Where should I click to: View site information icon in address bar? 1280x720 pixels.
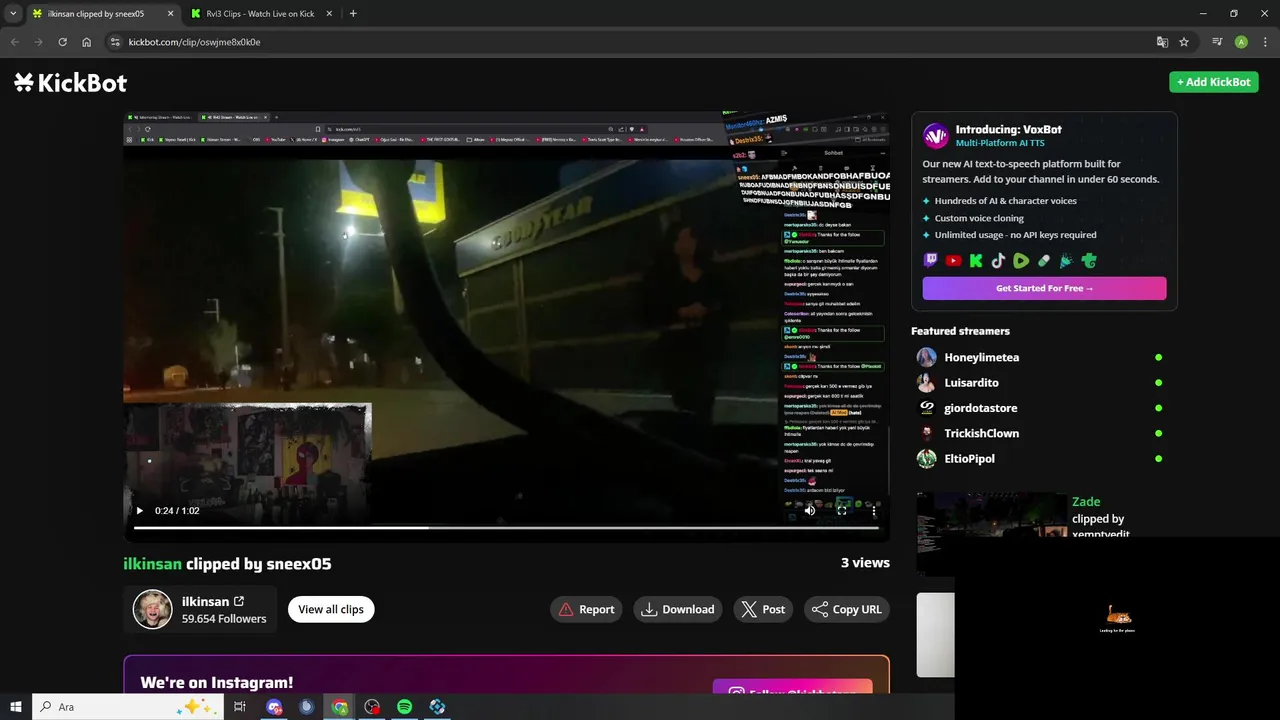click(115, 42)
